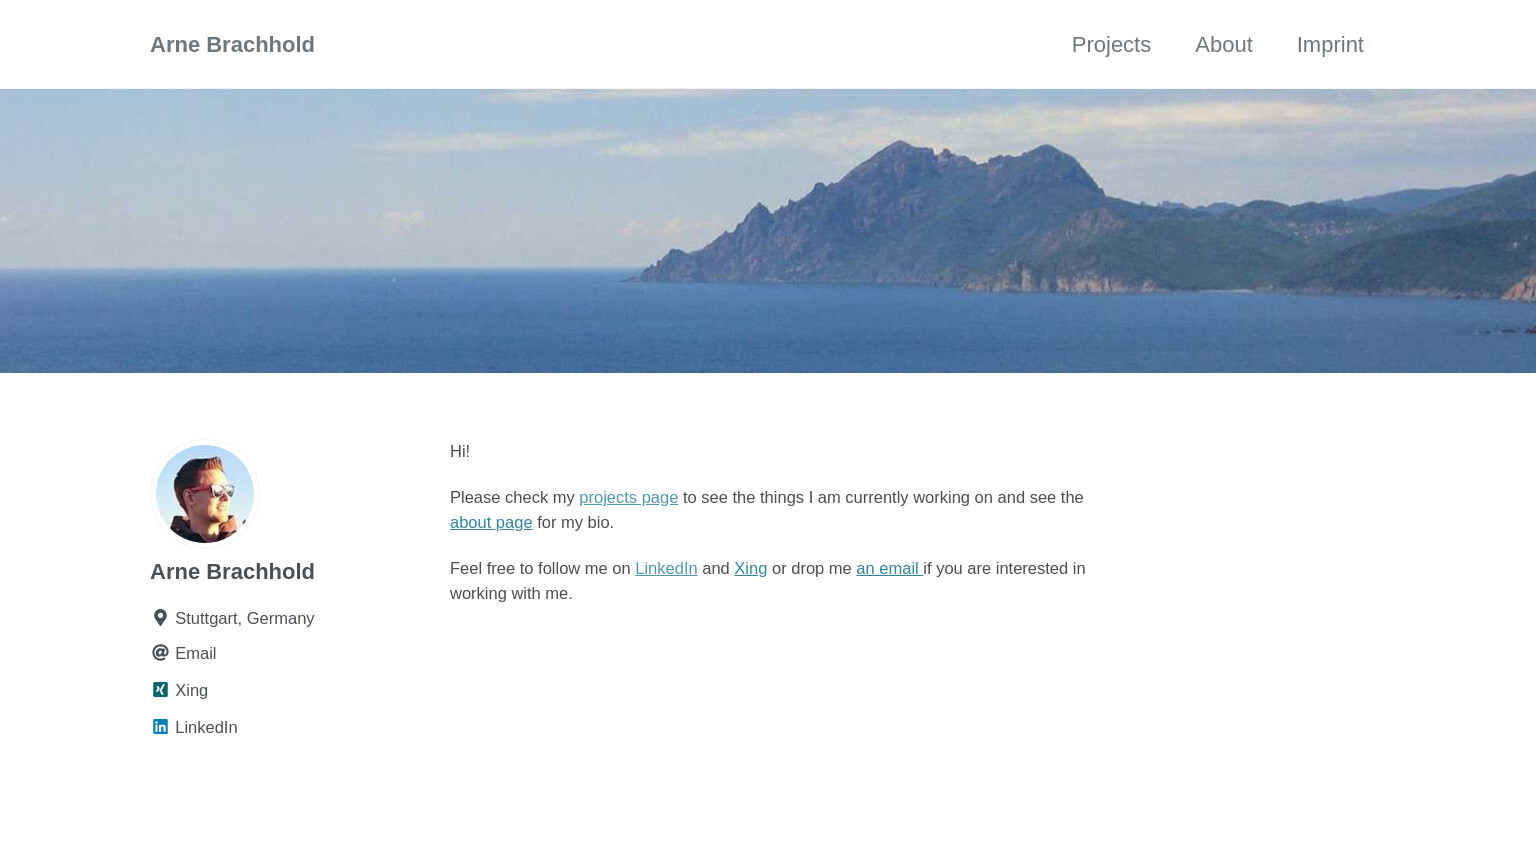Click the location pin icon beside Stuttgart, Germany
This screenshot has width=1536, height=864.
pyautogui.click(x=160, y=618)
